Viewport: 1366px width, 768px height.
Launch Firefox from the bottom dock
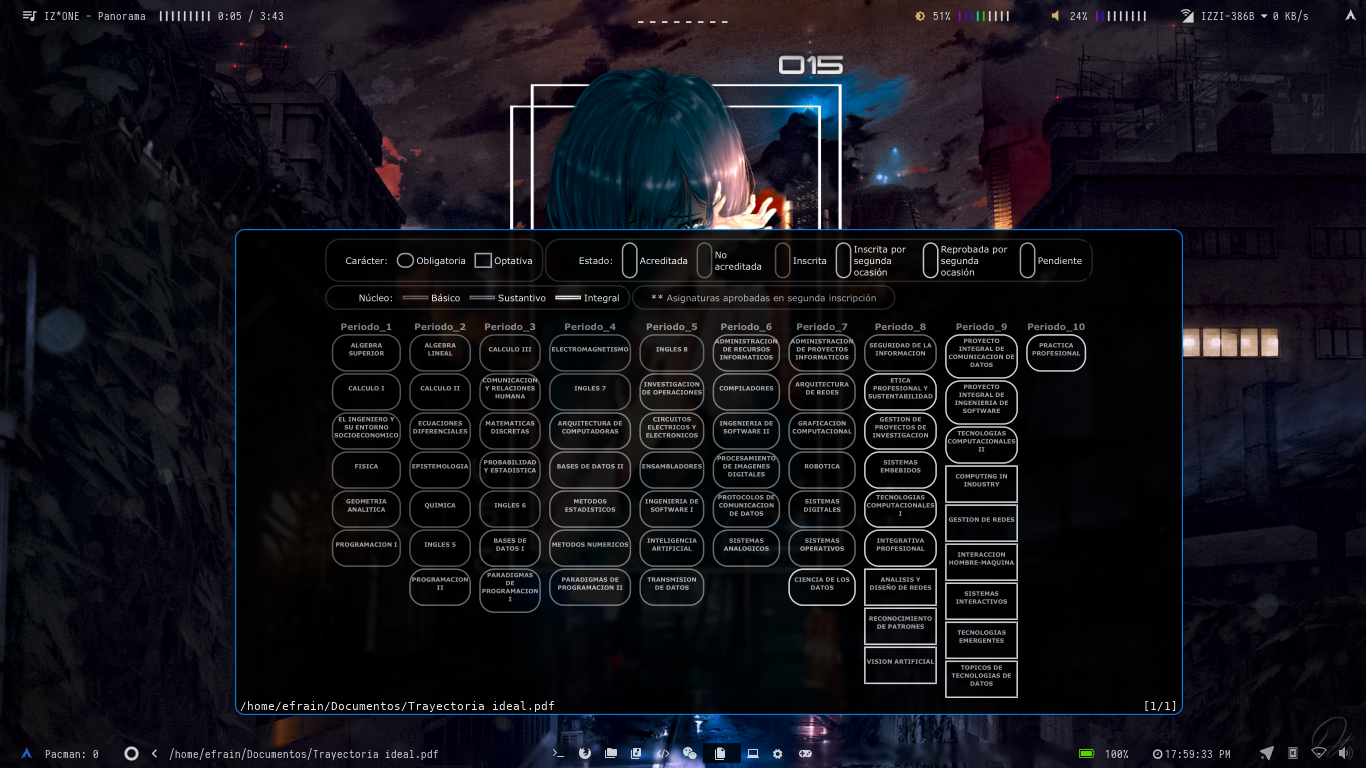[x=585, y=753]
